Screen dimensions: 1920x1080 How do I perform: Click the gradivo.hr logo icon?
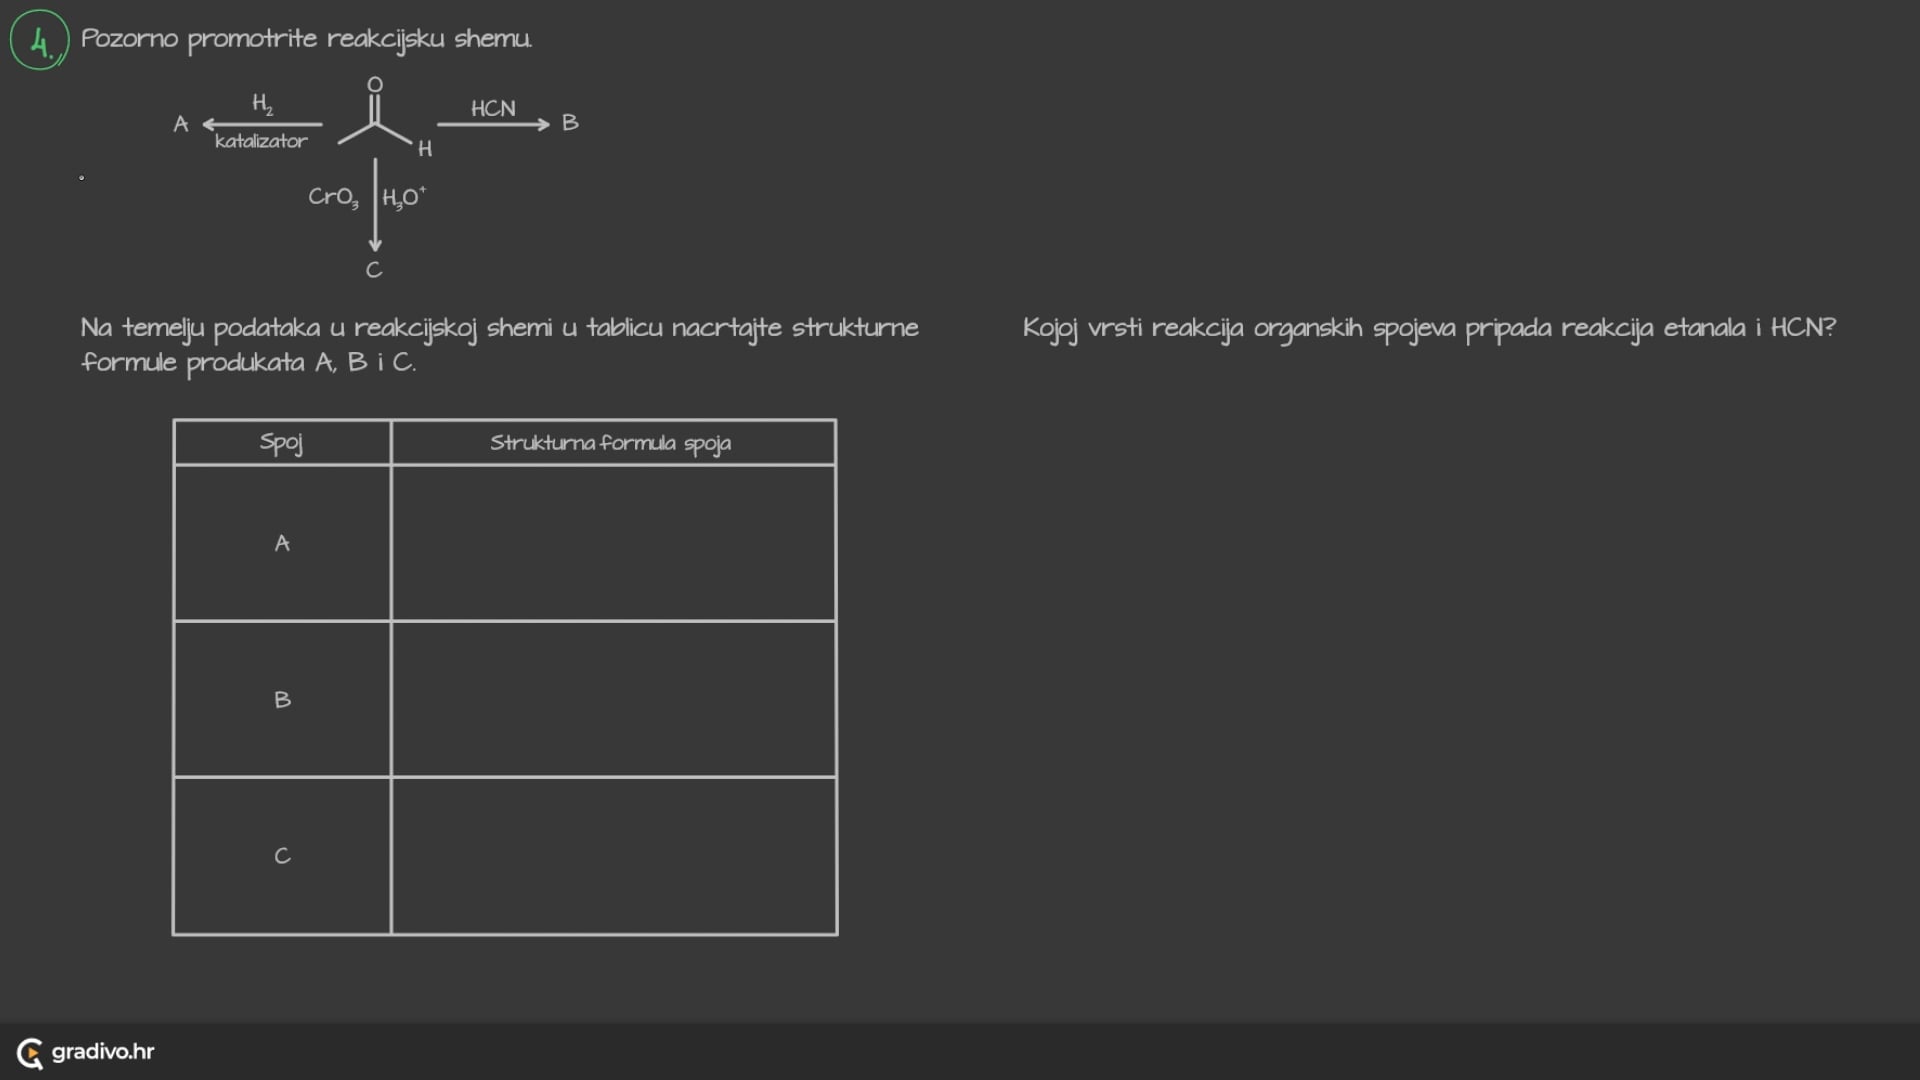(30, 1053)
